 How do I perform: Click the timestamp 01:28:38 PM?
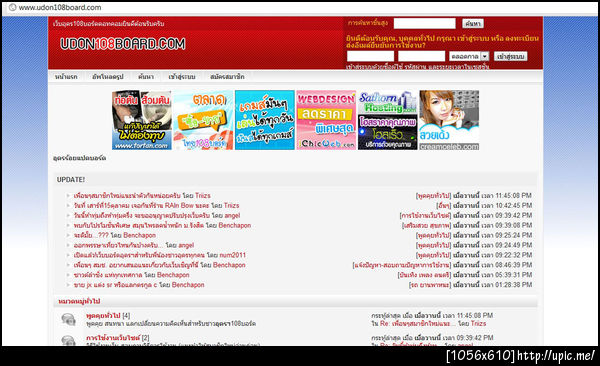(514, 285)
